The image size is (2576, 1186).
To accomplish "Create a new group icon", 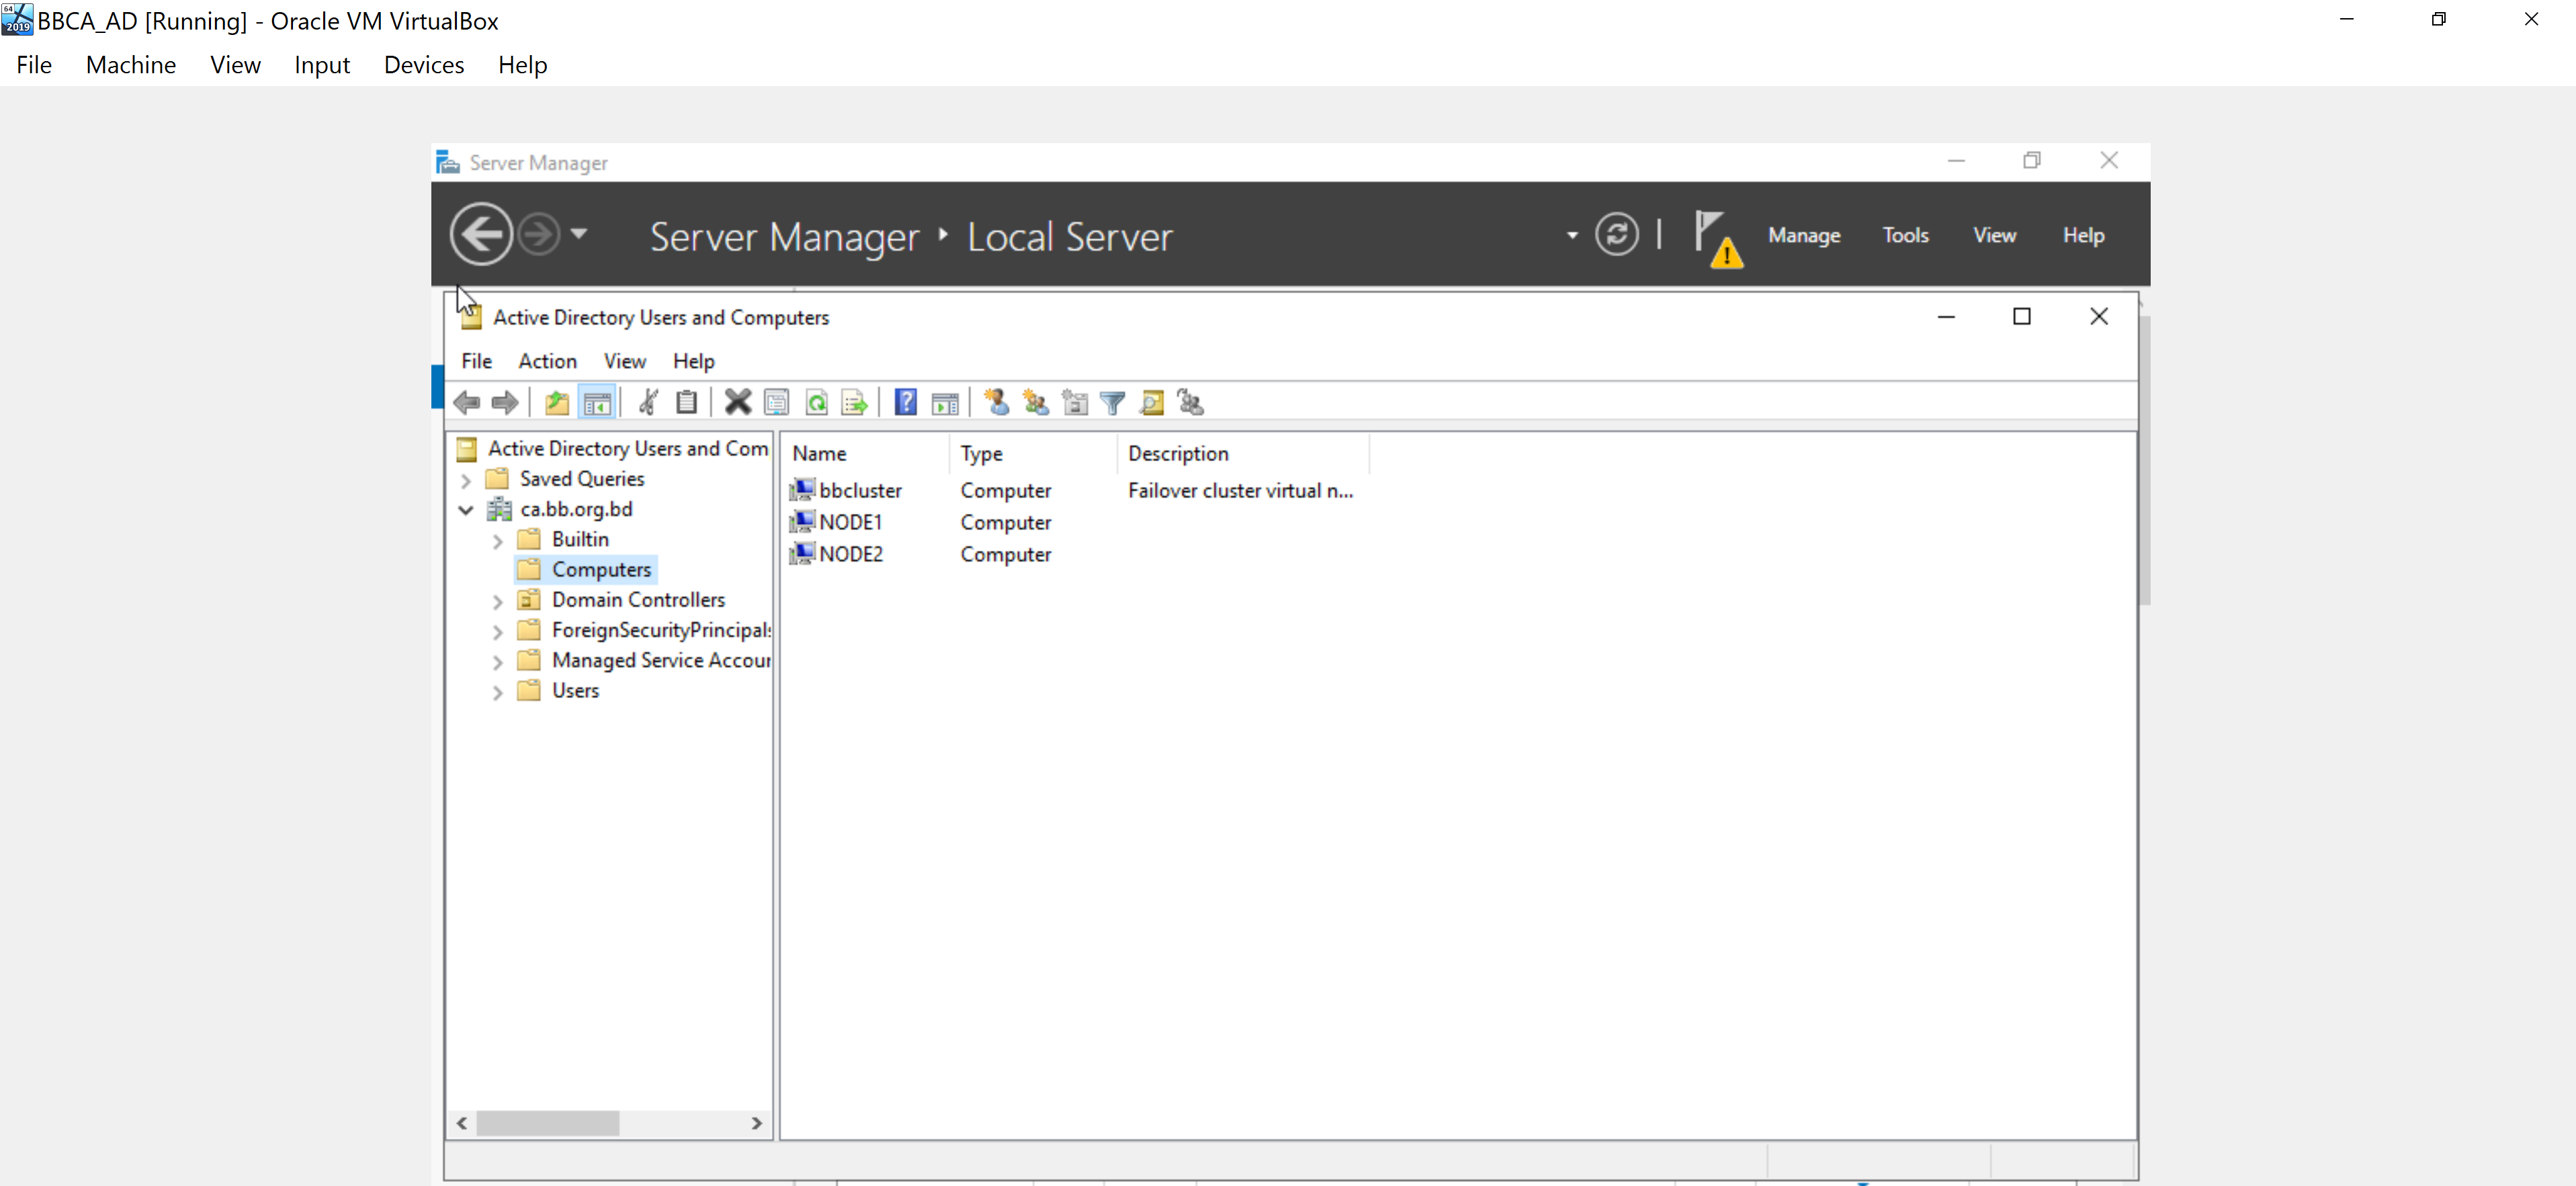I will point(1035,403).
